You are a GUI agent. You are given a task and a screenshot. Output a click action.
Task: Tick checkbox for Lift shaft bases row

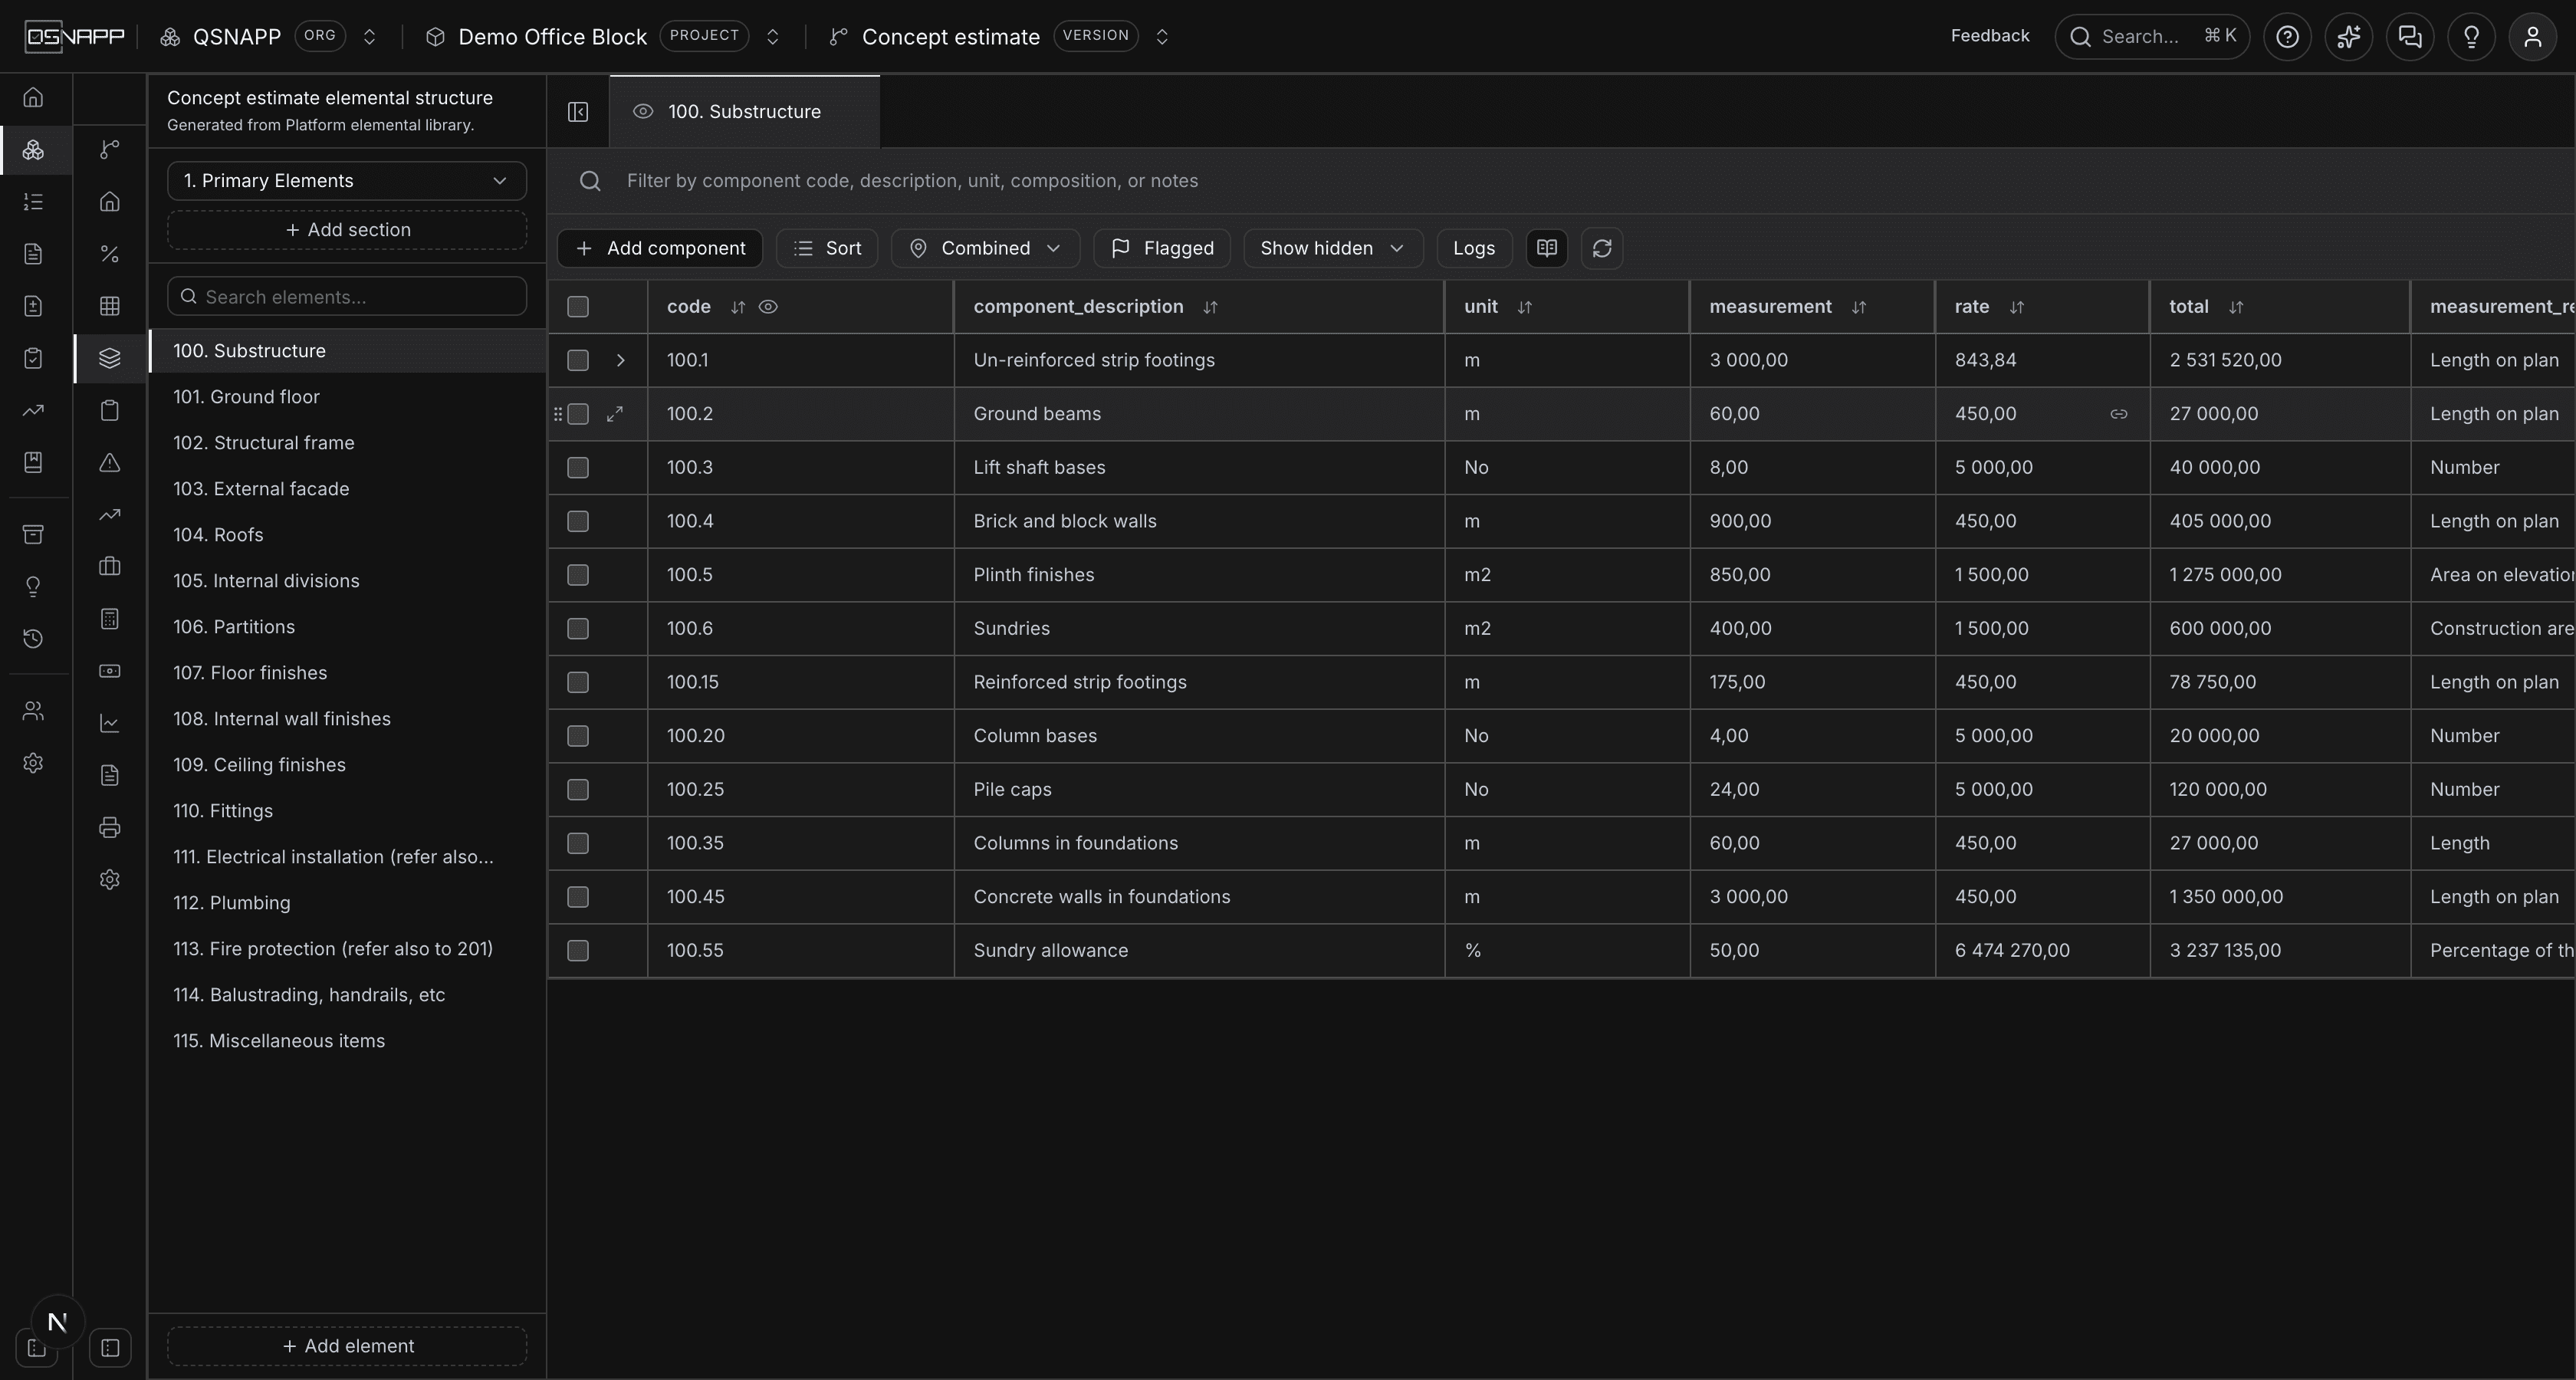pos(578,467)
